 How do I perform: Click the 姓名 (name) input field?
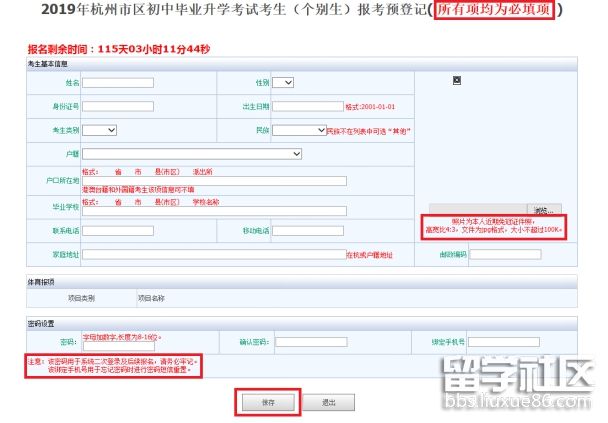pos(117,82)
